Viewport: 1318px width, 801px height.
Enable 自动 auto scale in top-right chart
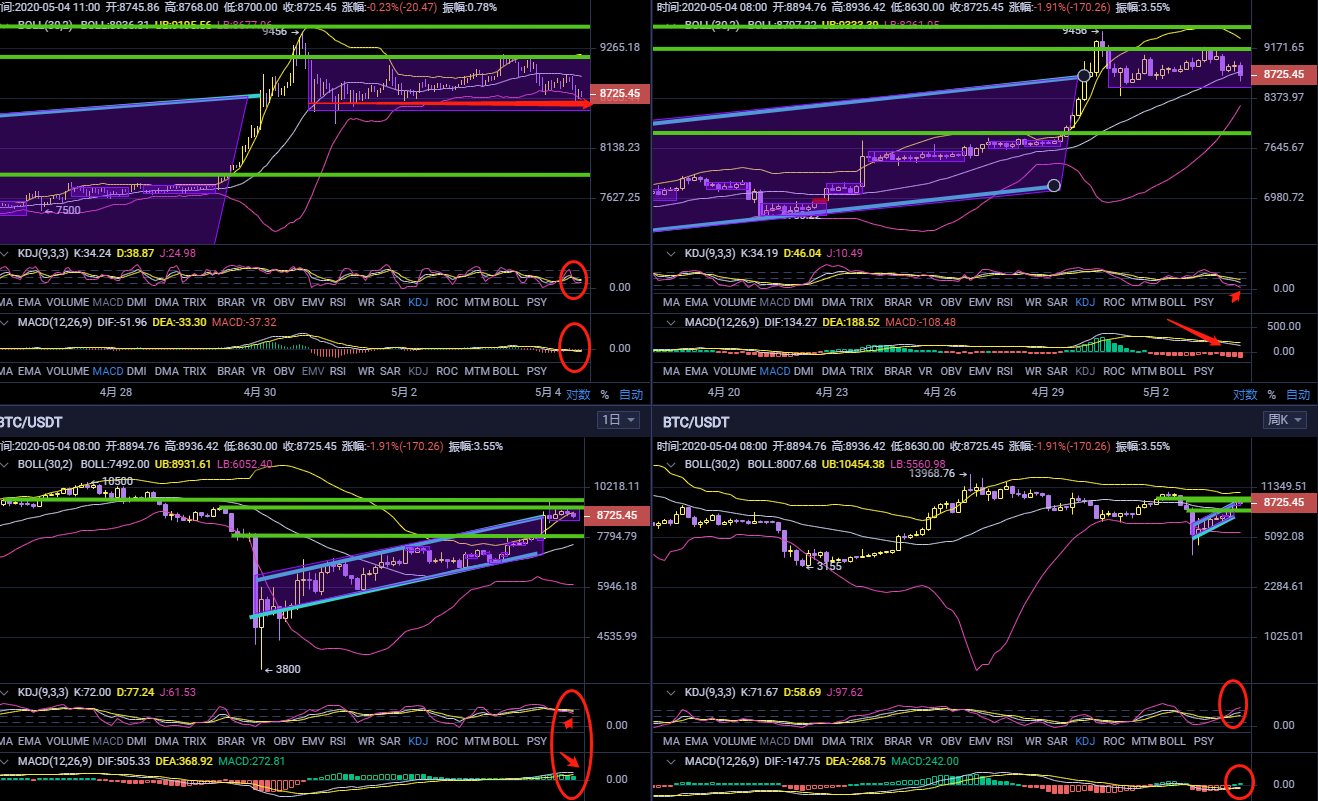tap(1297, 394)
